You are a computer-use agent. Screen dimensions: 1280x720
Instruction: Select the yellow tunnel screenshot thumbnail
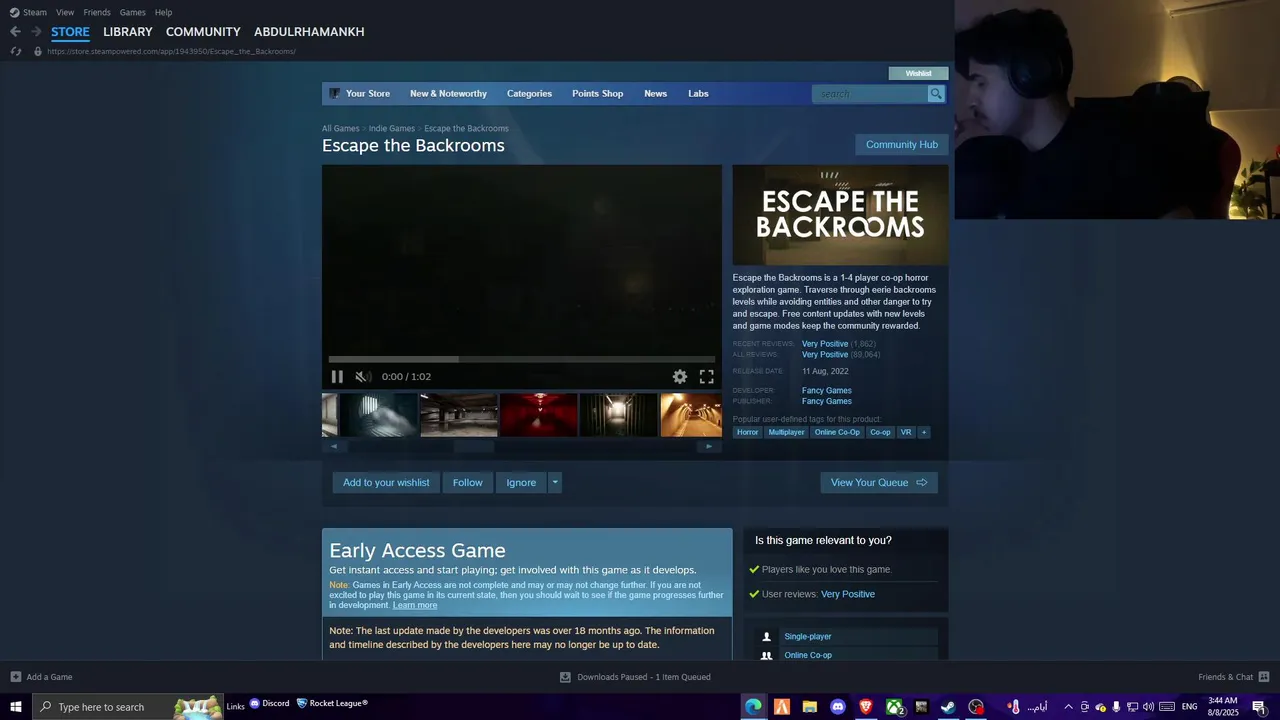coord(691,415)
